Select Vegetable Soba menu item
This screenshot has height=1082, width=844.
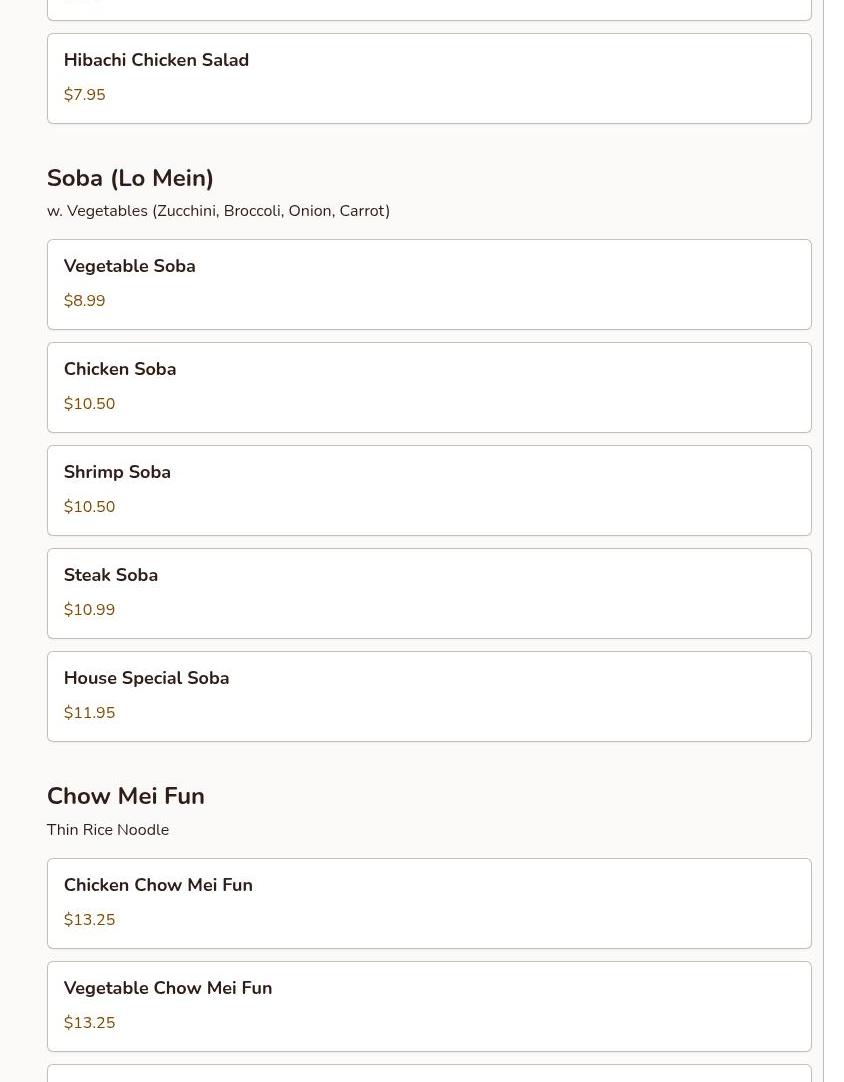point(129,267)
